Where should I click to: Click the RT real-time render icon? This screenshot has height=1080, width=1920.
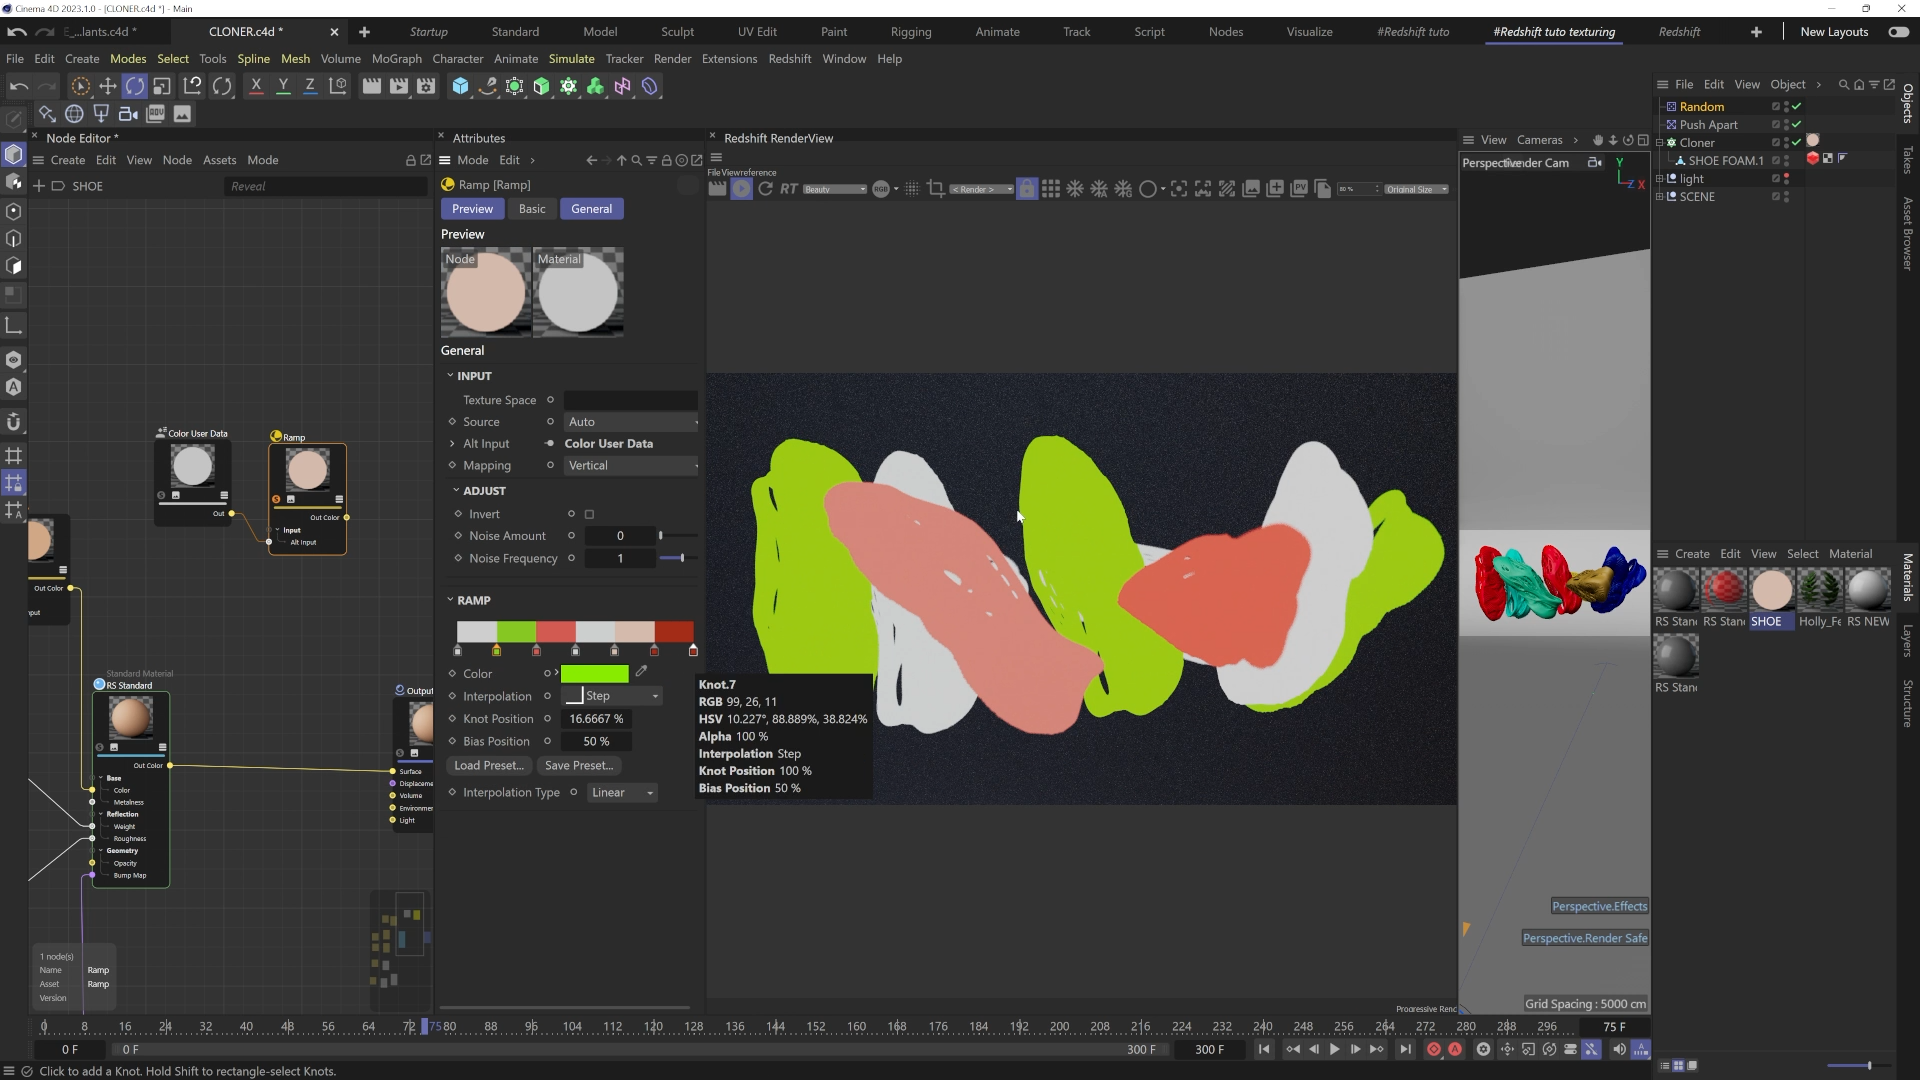click(x=789, y=189)
